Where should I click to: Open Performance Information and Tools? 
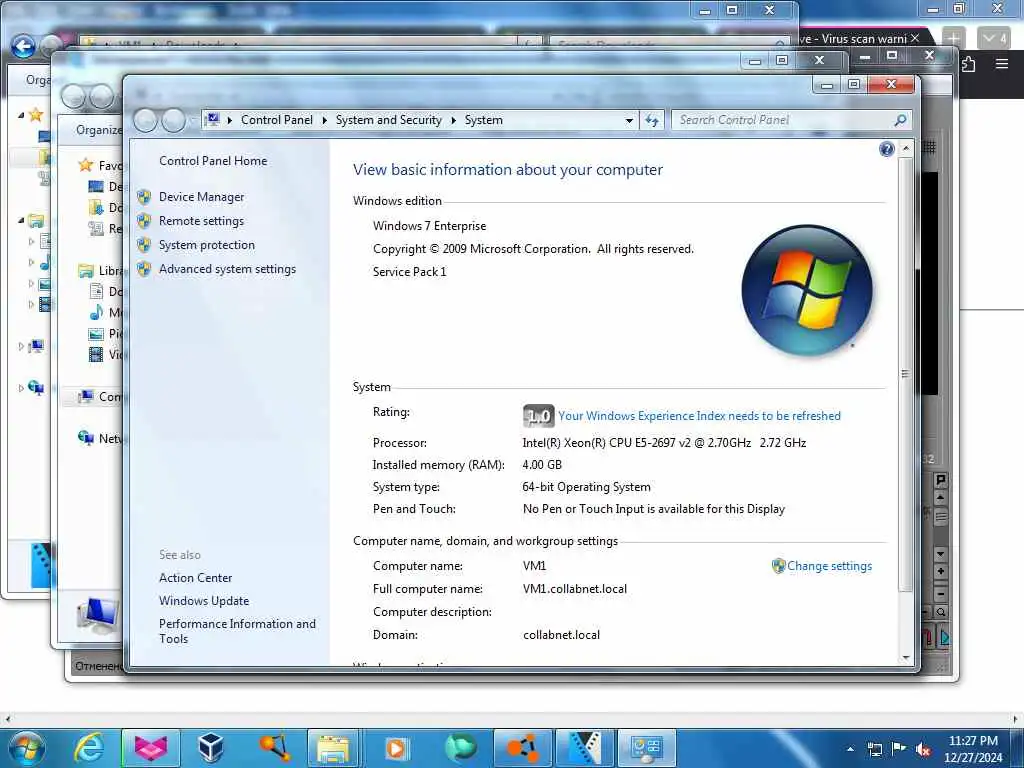click(237, 632)
